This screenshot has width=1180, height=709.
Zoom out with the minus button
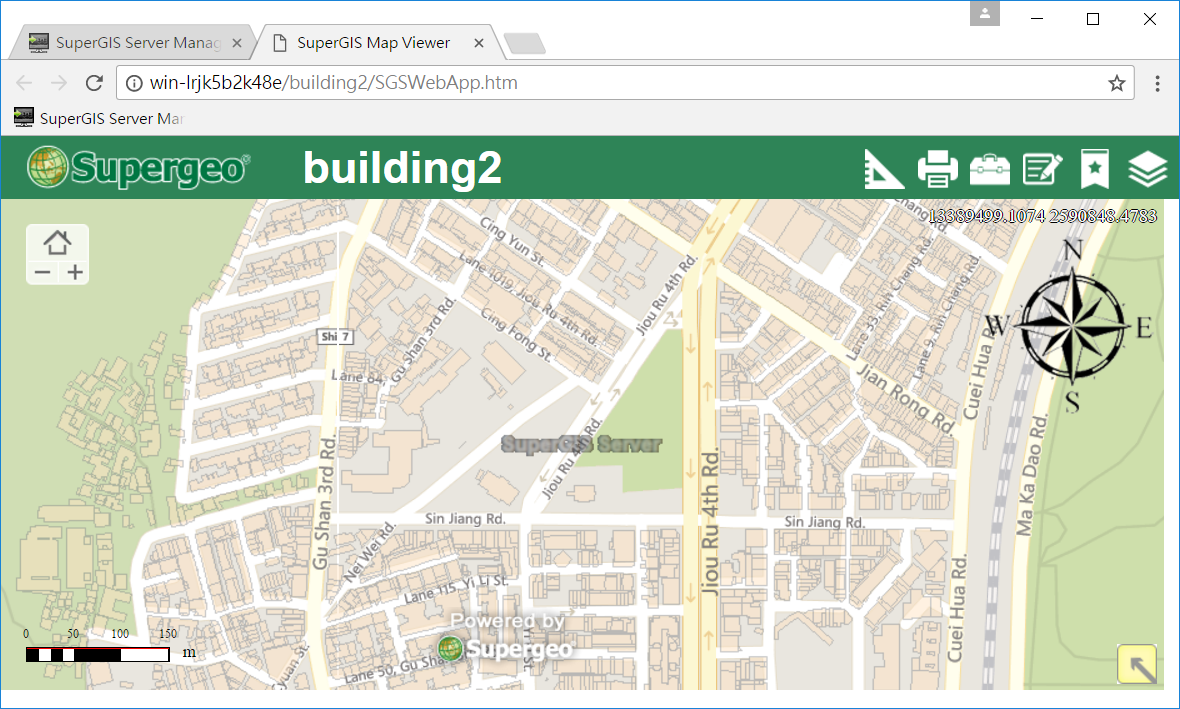(x=43, y=272)
